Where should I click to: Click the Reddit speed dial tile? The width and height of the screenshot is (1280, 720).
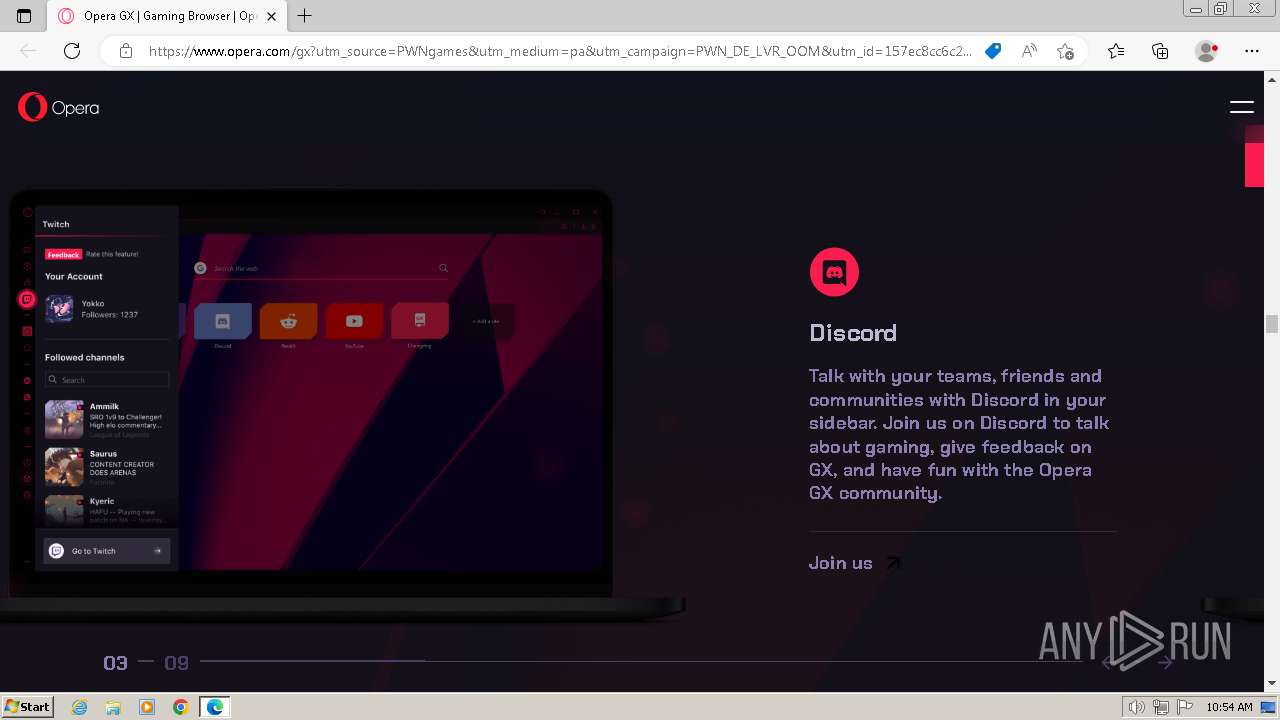click(x=289, y=321)
